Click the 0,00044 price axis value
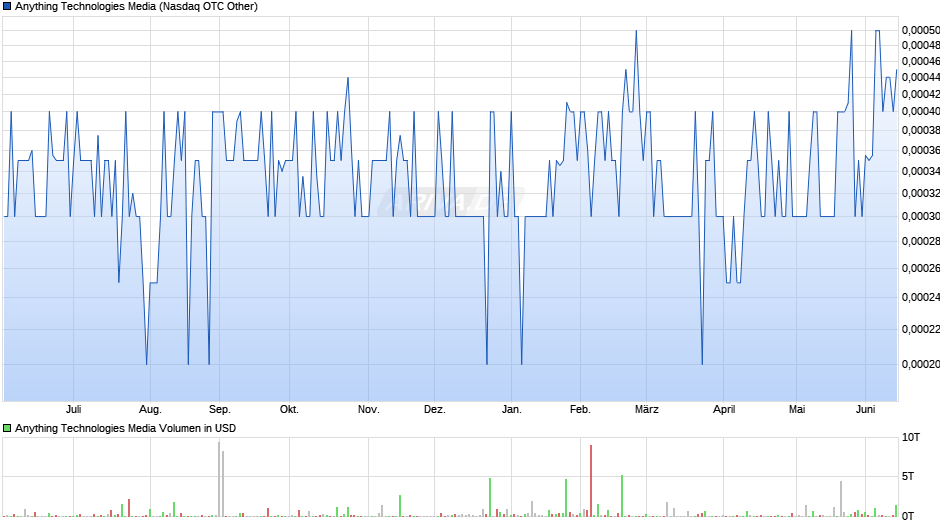The image size is (940, 526). (920, 77)
